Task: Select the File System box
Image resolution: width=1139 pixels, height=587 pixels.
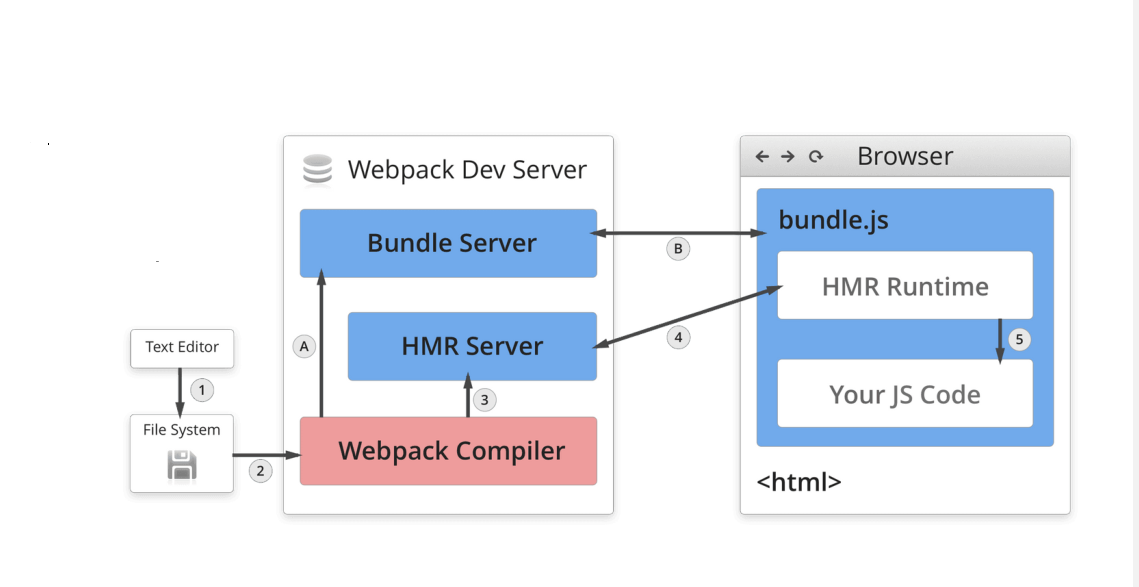Action: pyautogui.click(x=182, y=453)
